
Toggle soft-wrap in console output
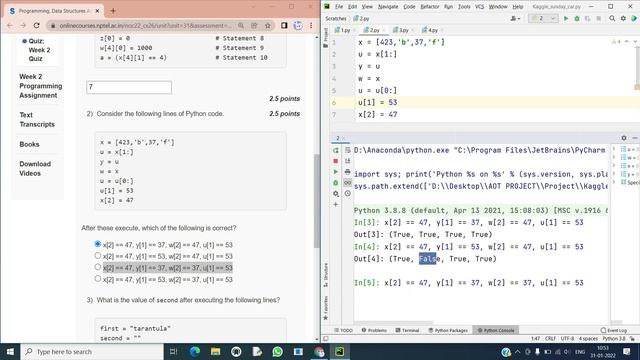coord(347,150)
